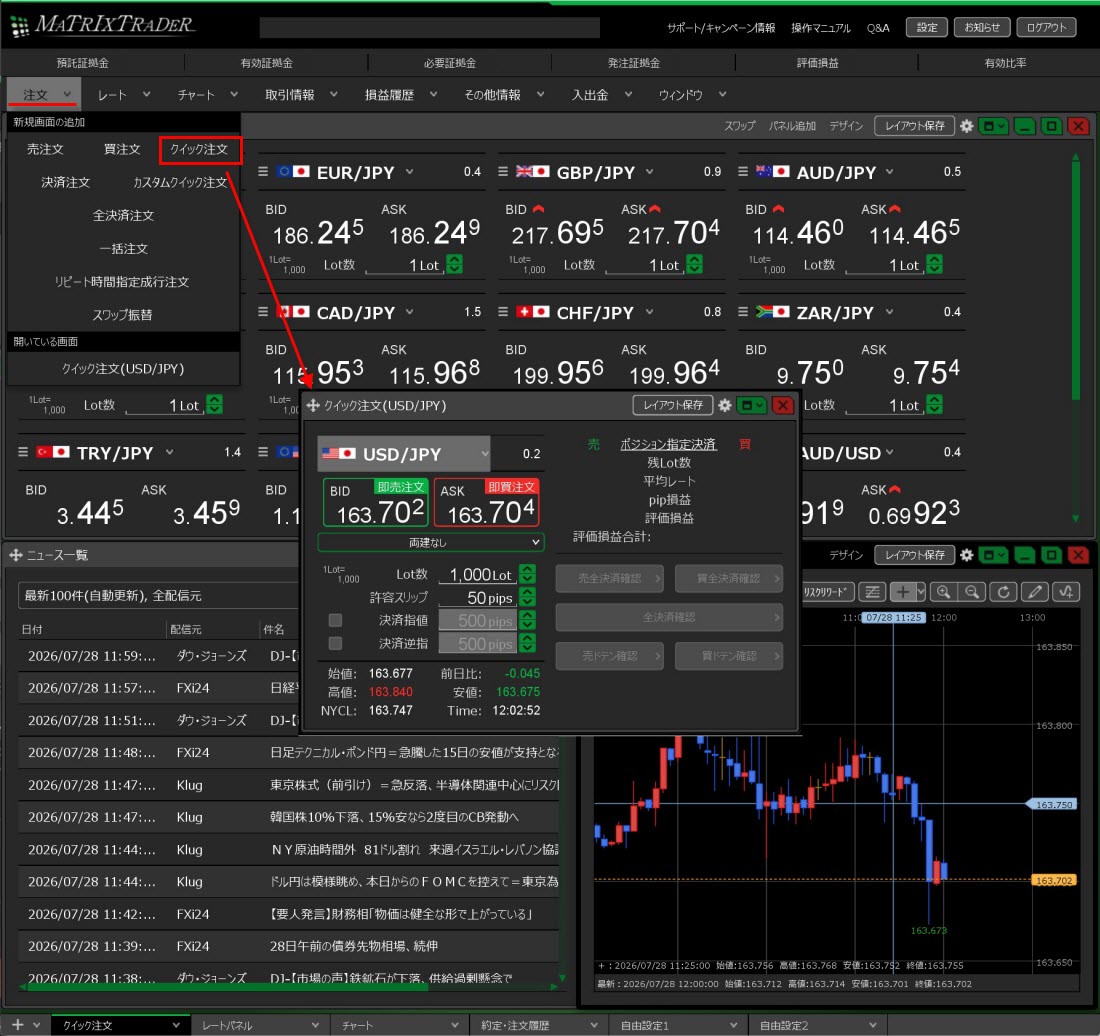
Task: Switch to the 約定・注文履歴 bottom tab
Action: tap(537, 1025)
